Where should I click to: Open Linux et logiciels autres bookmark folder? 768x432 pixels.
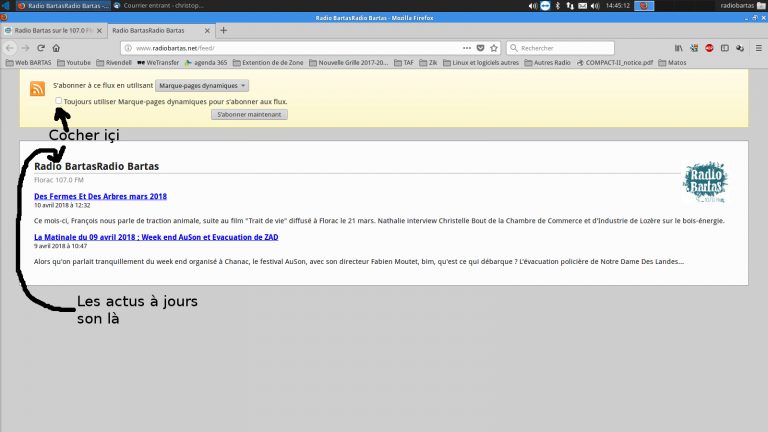pos(481,63)
